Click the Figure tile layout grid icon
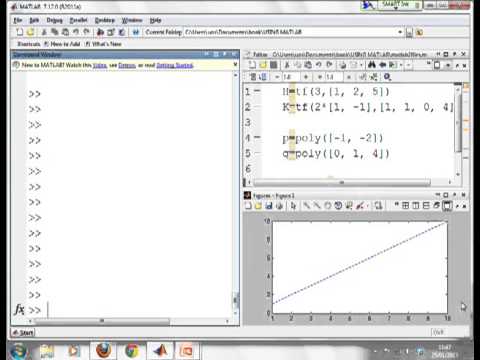Image resolution: width=480 pixels, height=360 pixels. pyautogui.click(x=405, y=206)
